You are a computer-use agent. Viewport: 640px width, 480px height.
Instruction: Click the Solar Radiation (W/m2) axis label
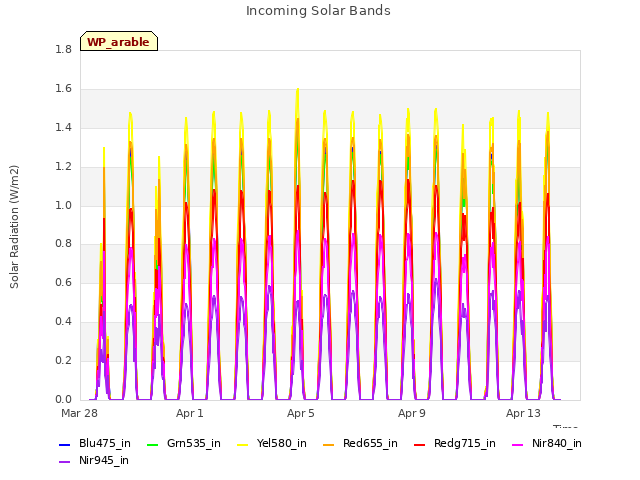(x=14, y=227)
